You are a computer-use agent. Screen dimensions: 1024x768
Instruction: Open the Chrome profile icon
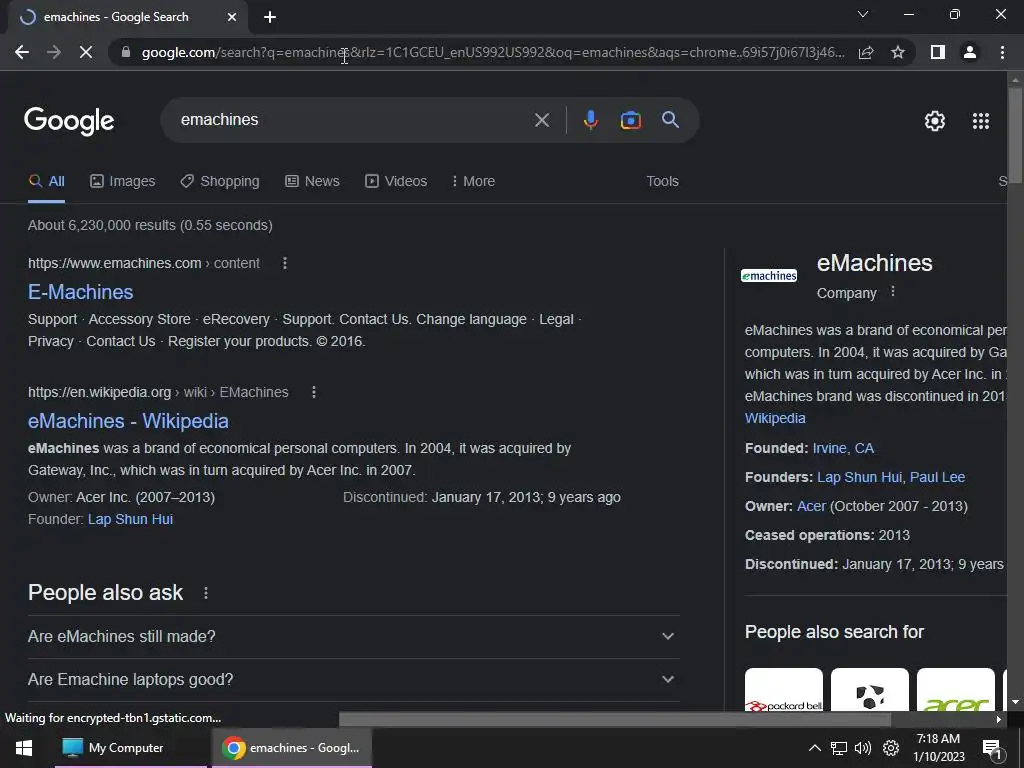click(x=970, y=52)
